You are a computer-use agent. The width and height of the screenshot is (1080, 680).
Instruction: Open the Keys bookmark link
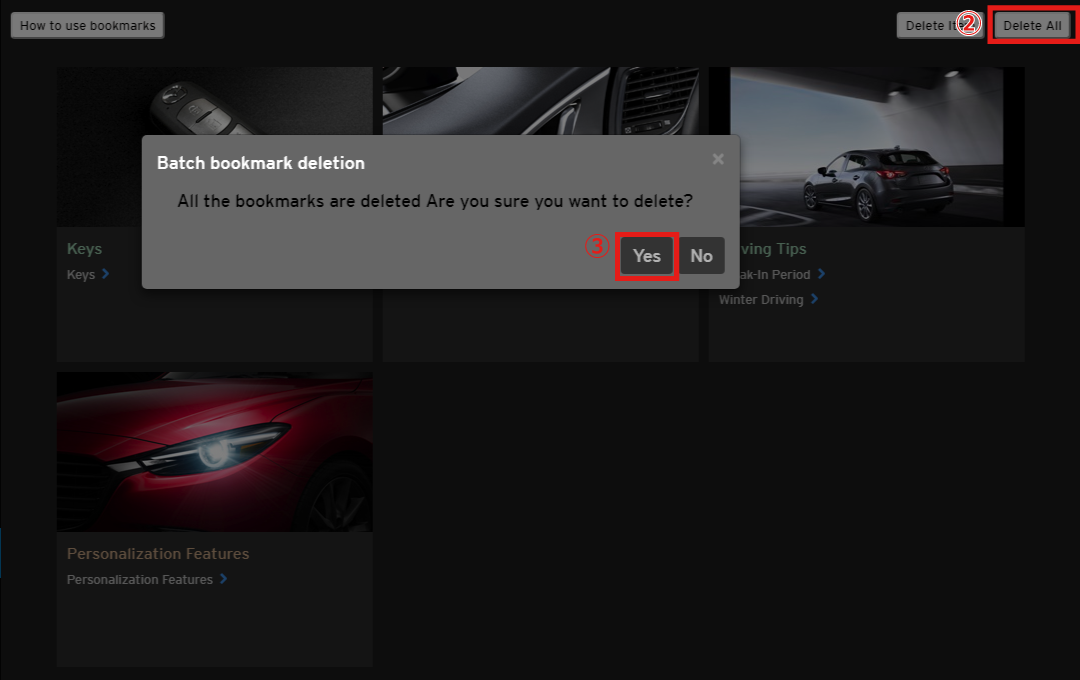81,274
